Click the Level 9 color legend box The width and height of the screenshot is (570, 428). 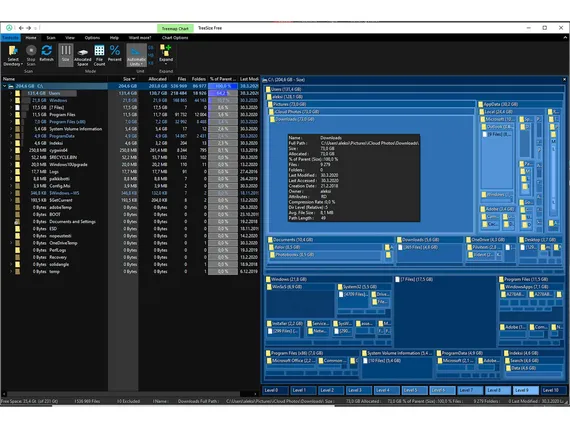click(526, 390)
